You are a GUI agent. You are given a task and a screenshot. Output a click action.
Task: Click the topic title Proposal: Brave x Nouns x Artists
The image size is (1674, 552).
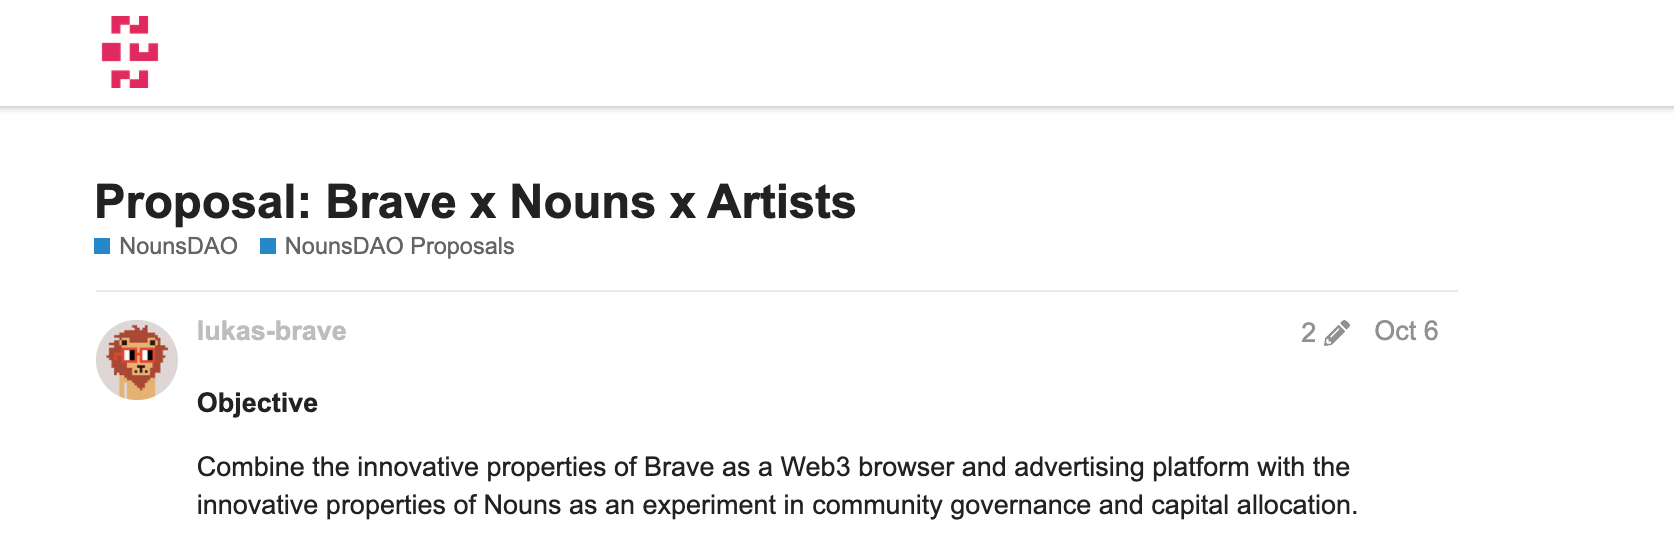pos(475,202)
